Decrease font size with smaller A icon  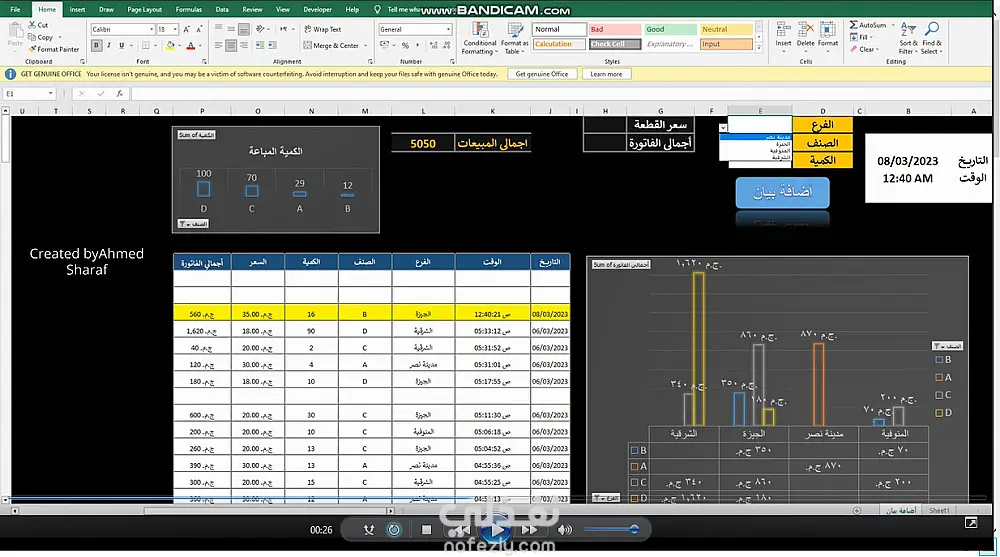199,29
